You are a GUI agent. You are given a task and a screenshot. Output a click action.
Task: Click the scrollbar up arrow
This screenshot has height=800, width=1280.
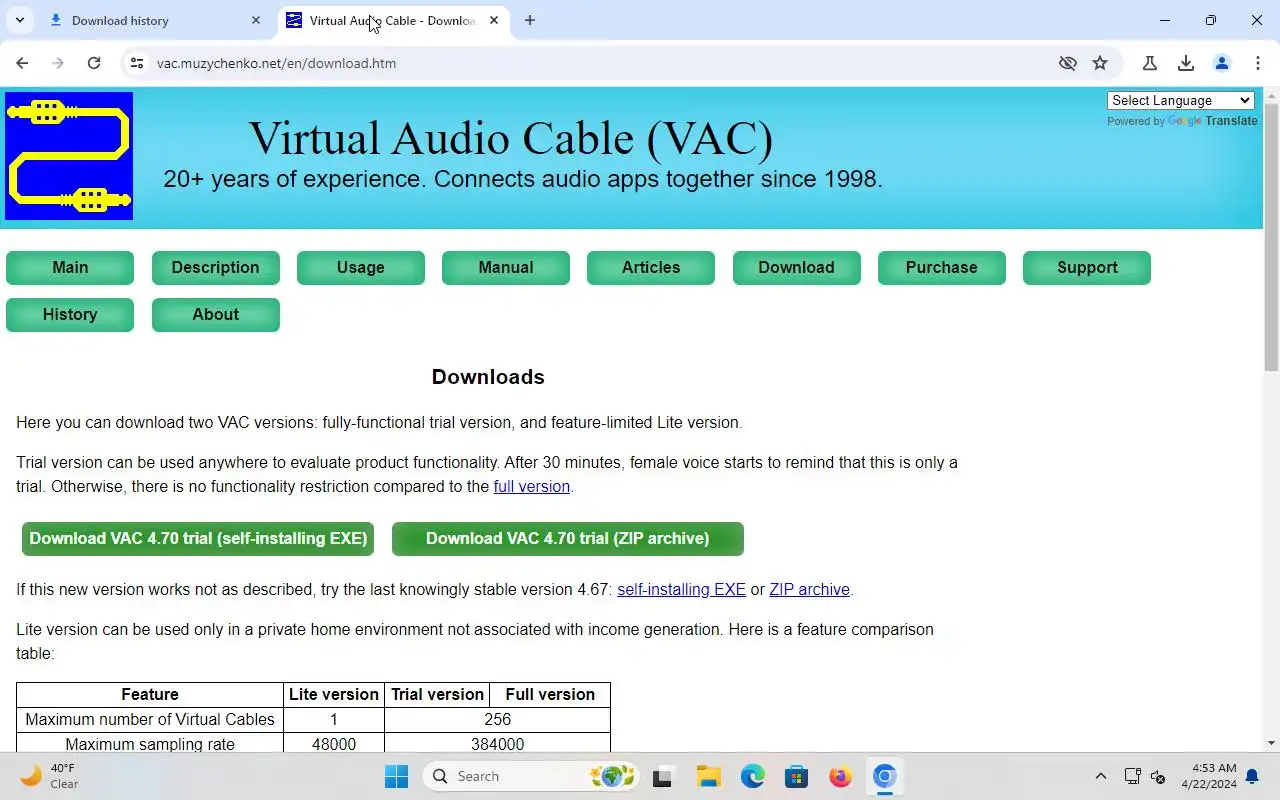[1272, 95]
